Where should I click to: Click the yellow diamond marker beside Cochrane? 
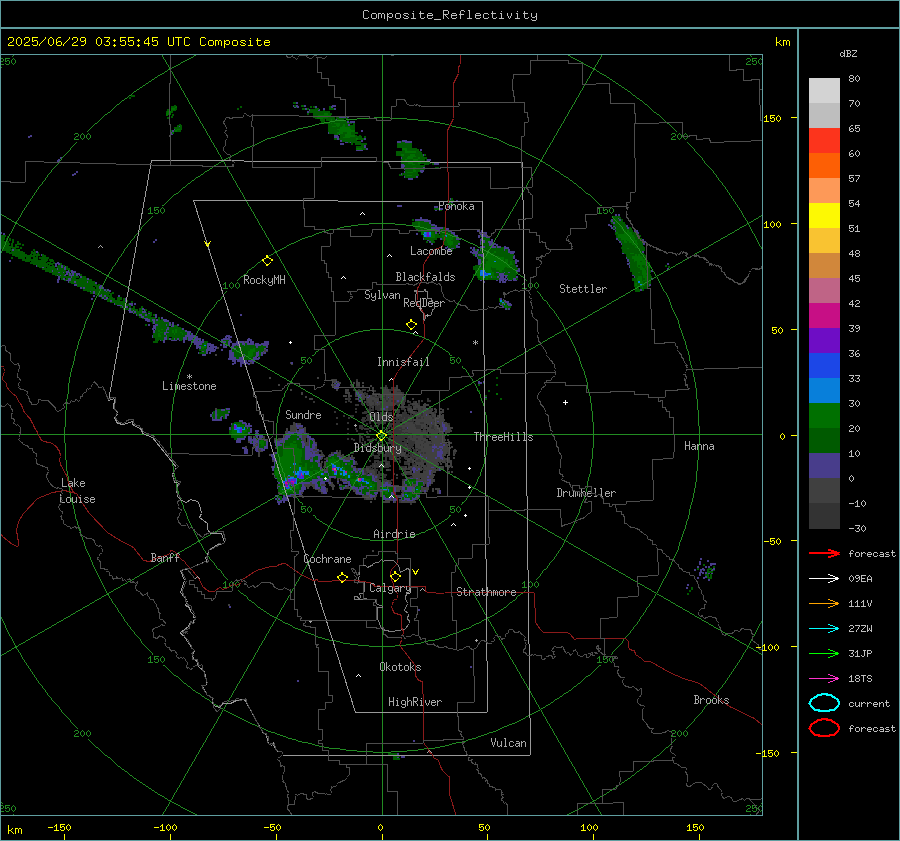[x=342, y=577]
